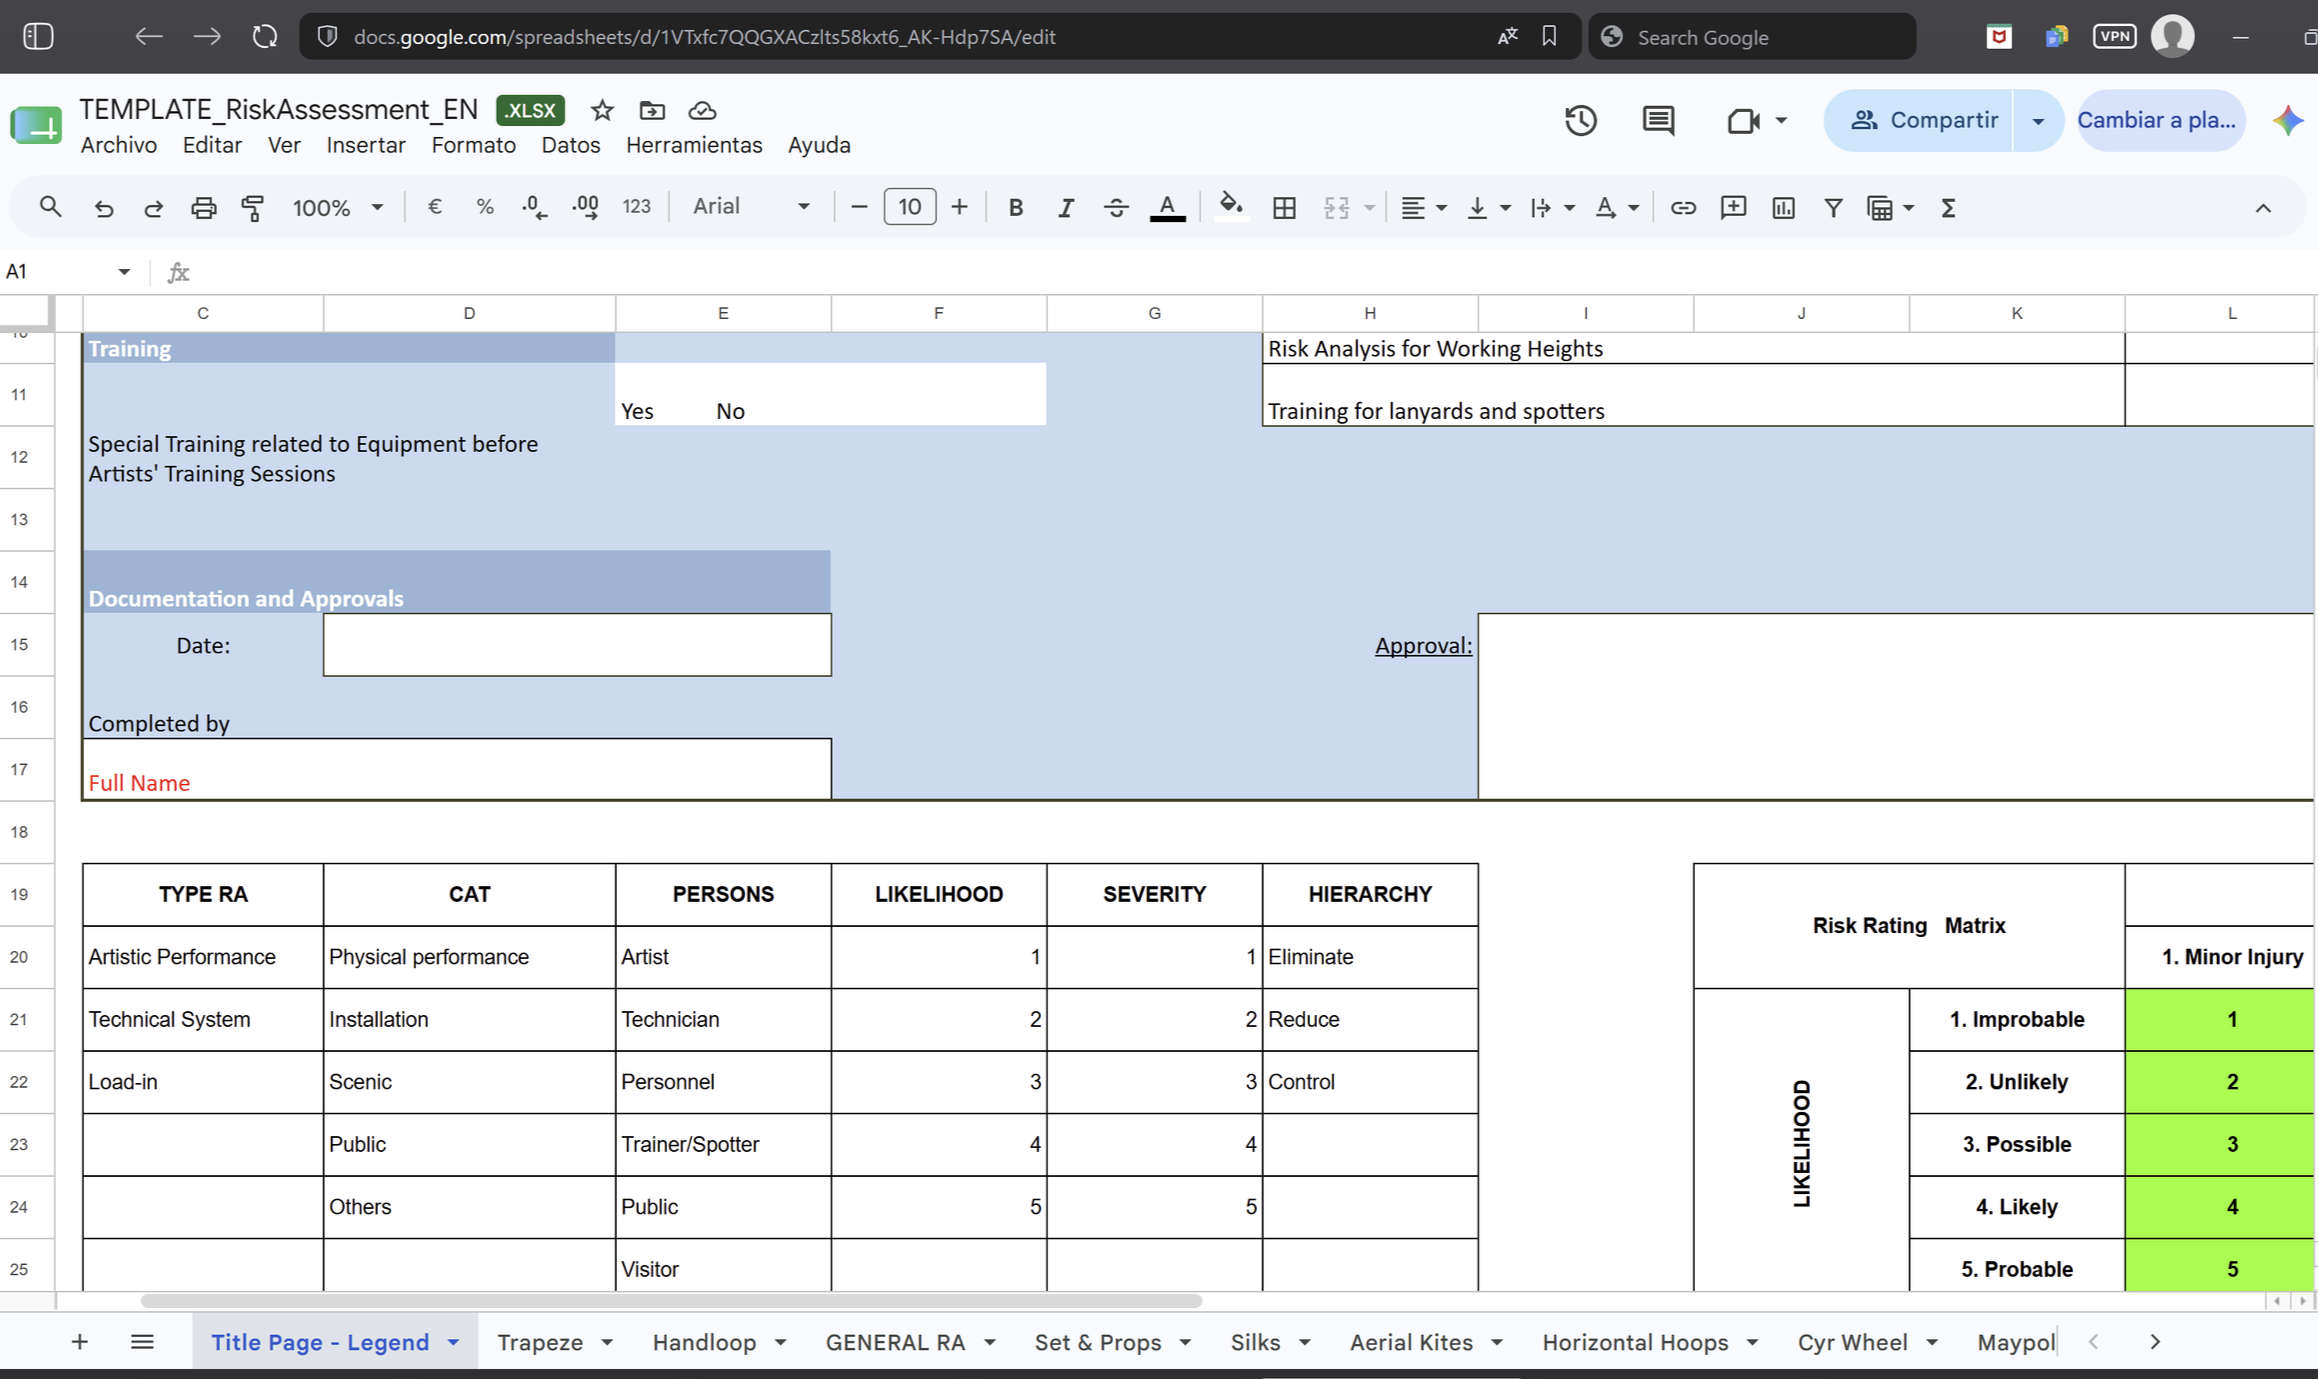The width and height of the screenshot is (2318, 1379).
Task: Check the cloud document status icon
Action: [x=702, y=110]
